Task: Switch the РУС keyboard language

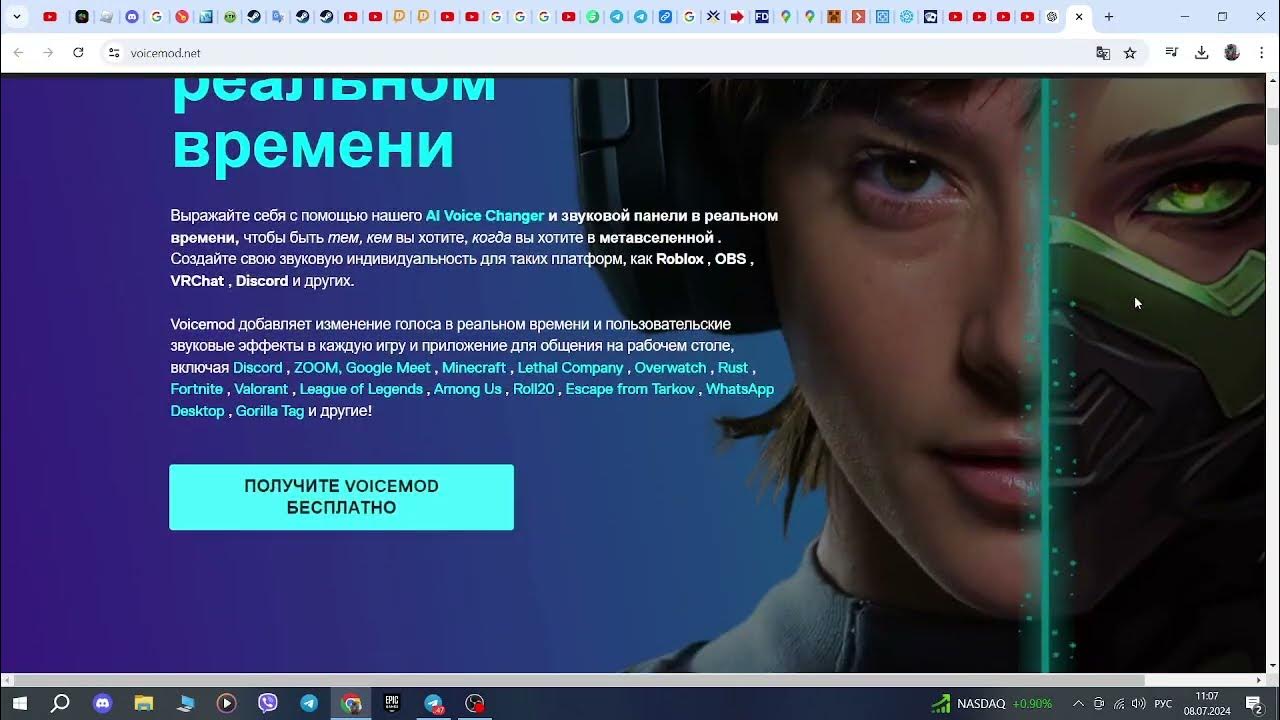Action: 1163,703
